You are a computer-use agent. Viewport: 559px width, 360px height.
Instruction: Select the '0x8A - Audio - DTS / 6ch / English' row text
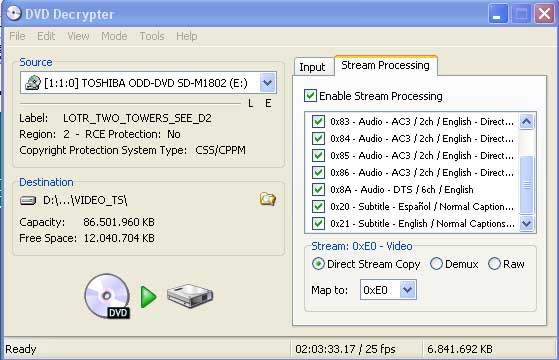(x=402, y=190)
